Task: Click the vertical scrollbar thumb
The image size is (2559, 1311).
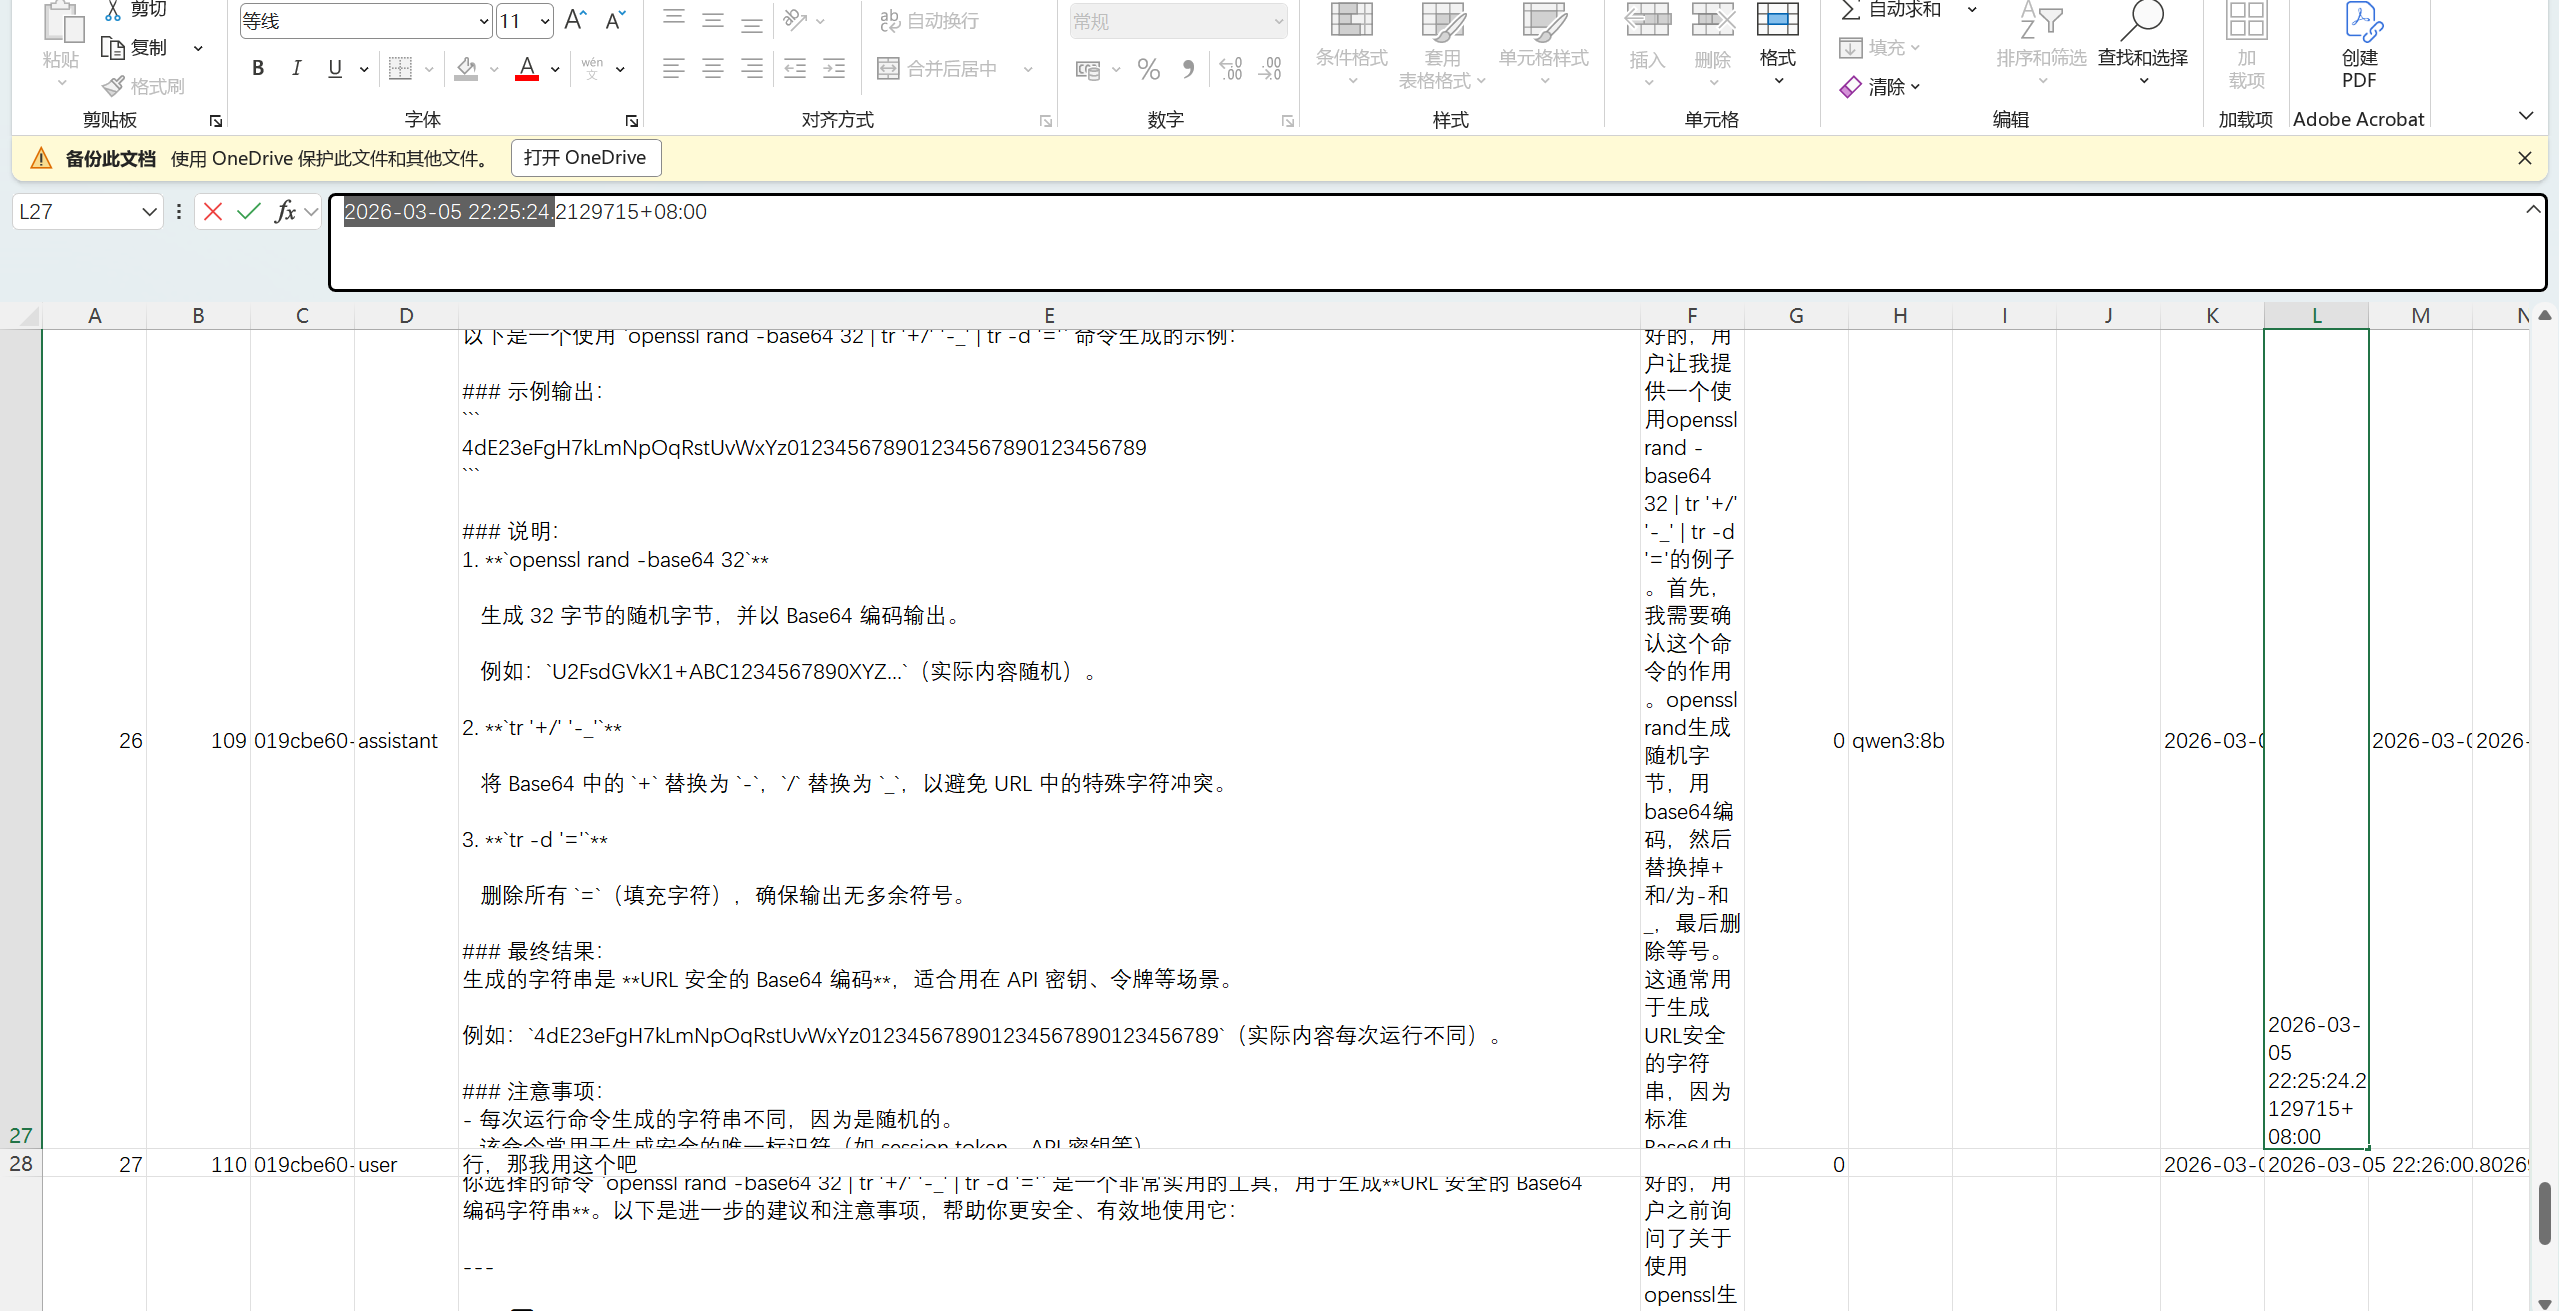Action: pyautogui.click(x=2545, y=1213)
